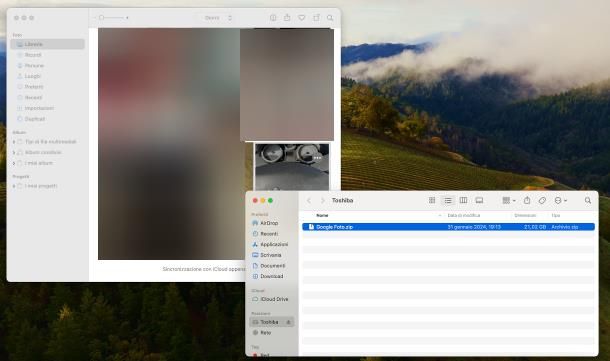Open Importazioni in Photos sidebar
The image size is (610, 361).
(x=39, y=108)
